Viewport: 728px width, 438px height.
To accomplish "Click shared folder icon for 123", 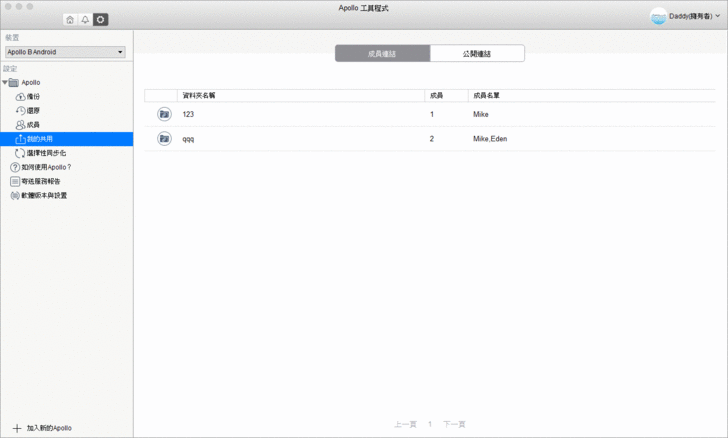I will pyautogui.click(x=164, y=115).
